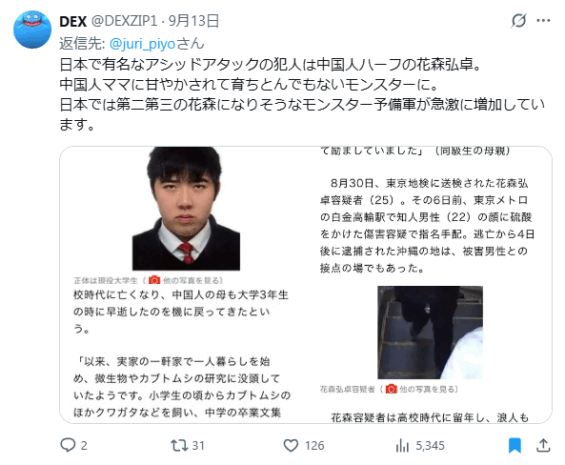
Task: Click the retweet count 31
Action: (198, 446)
